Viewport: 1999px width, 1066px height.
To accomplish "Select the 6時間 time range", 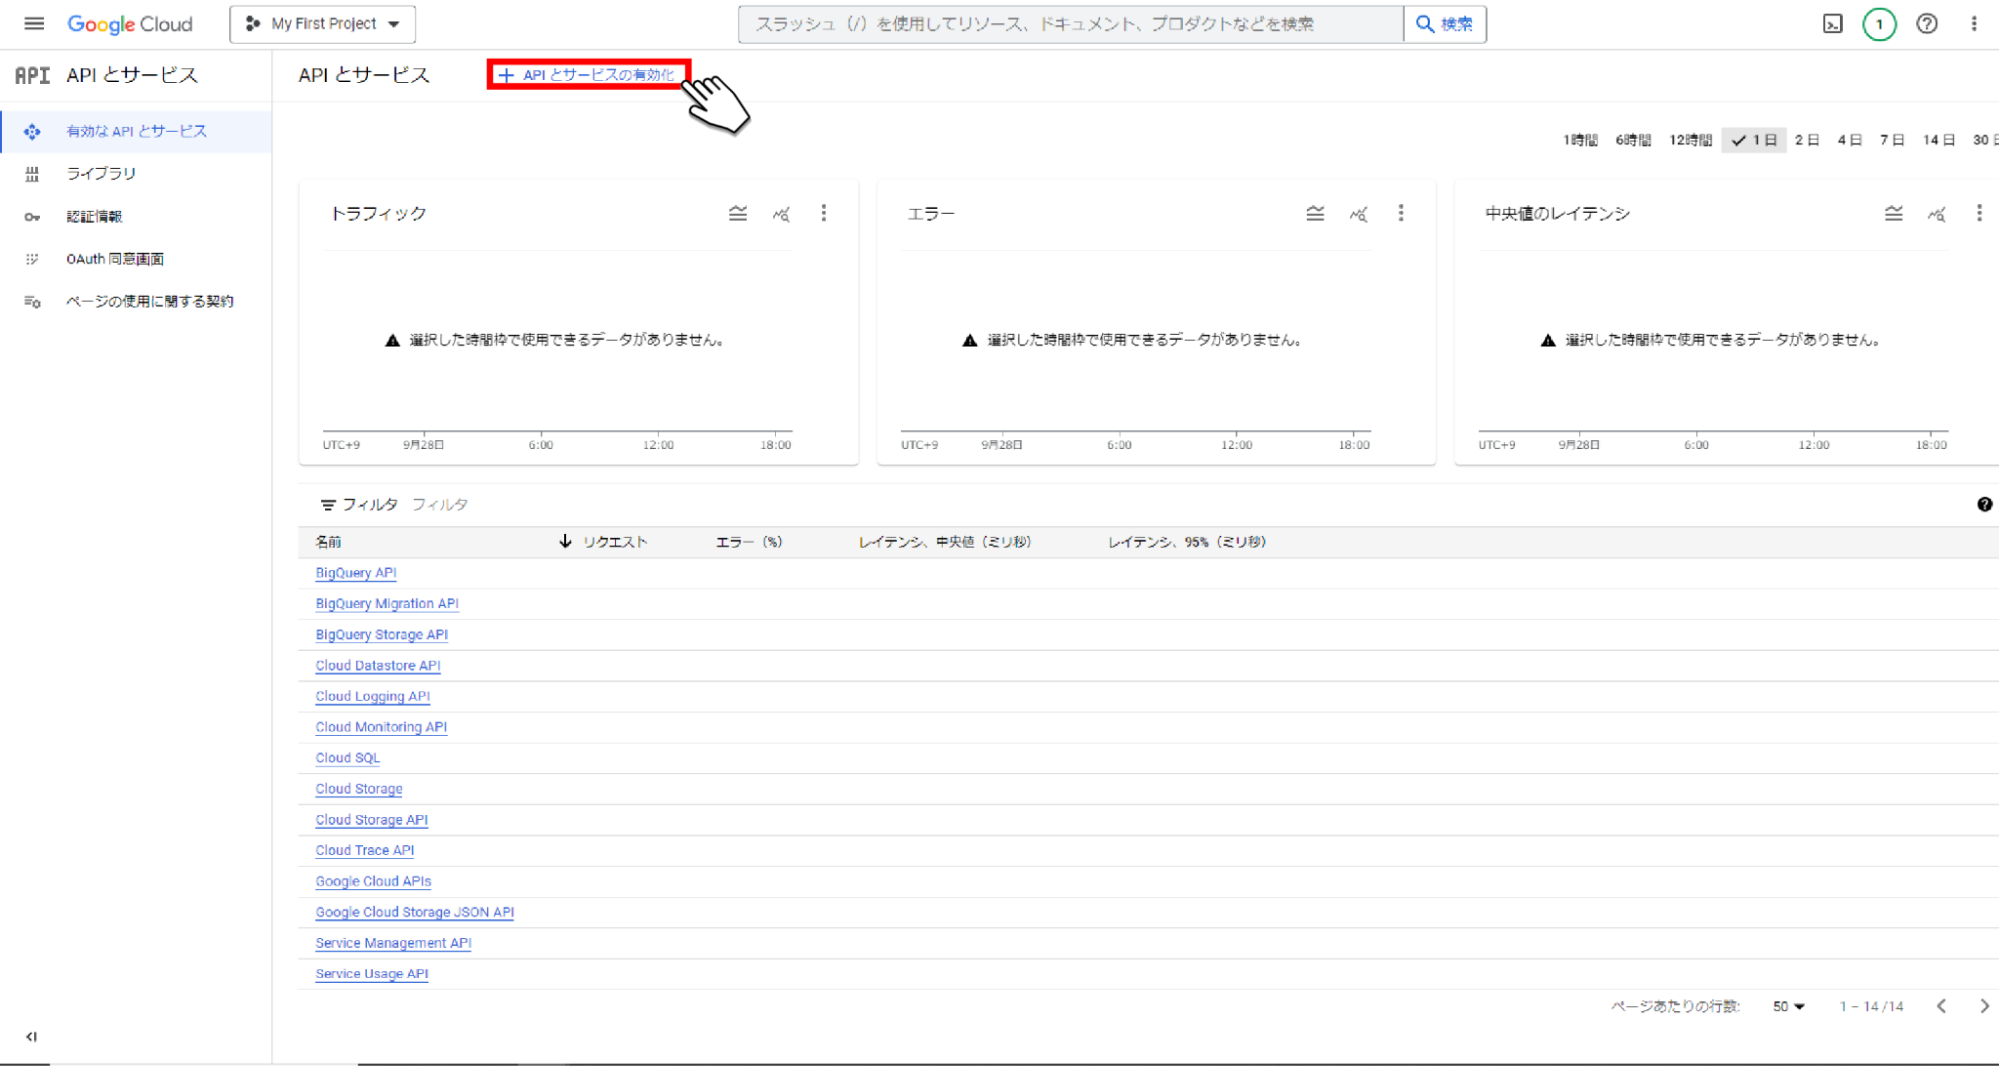I will click(1633, 140).
